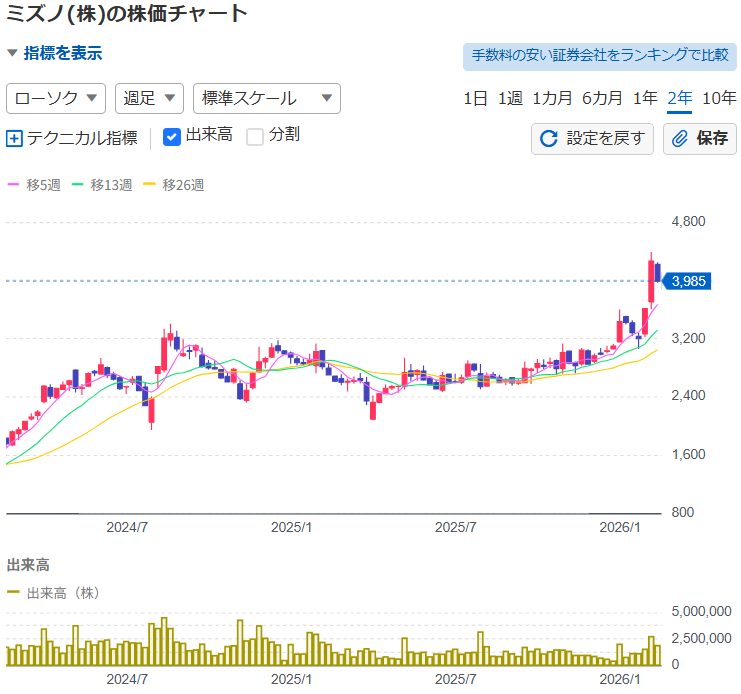The image size is (741, 694).
Task: Click the pink 移5週 legend swatch
Action: coord(13,185)
